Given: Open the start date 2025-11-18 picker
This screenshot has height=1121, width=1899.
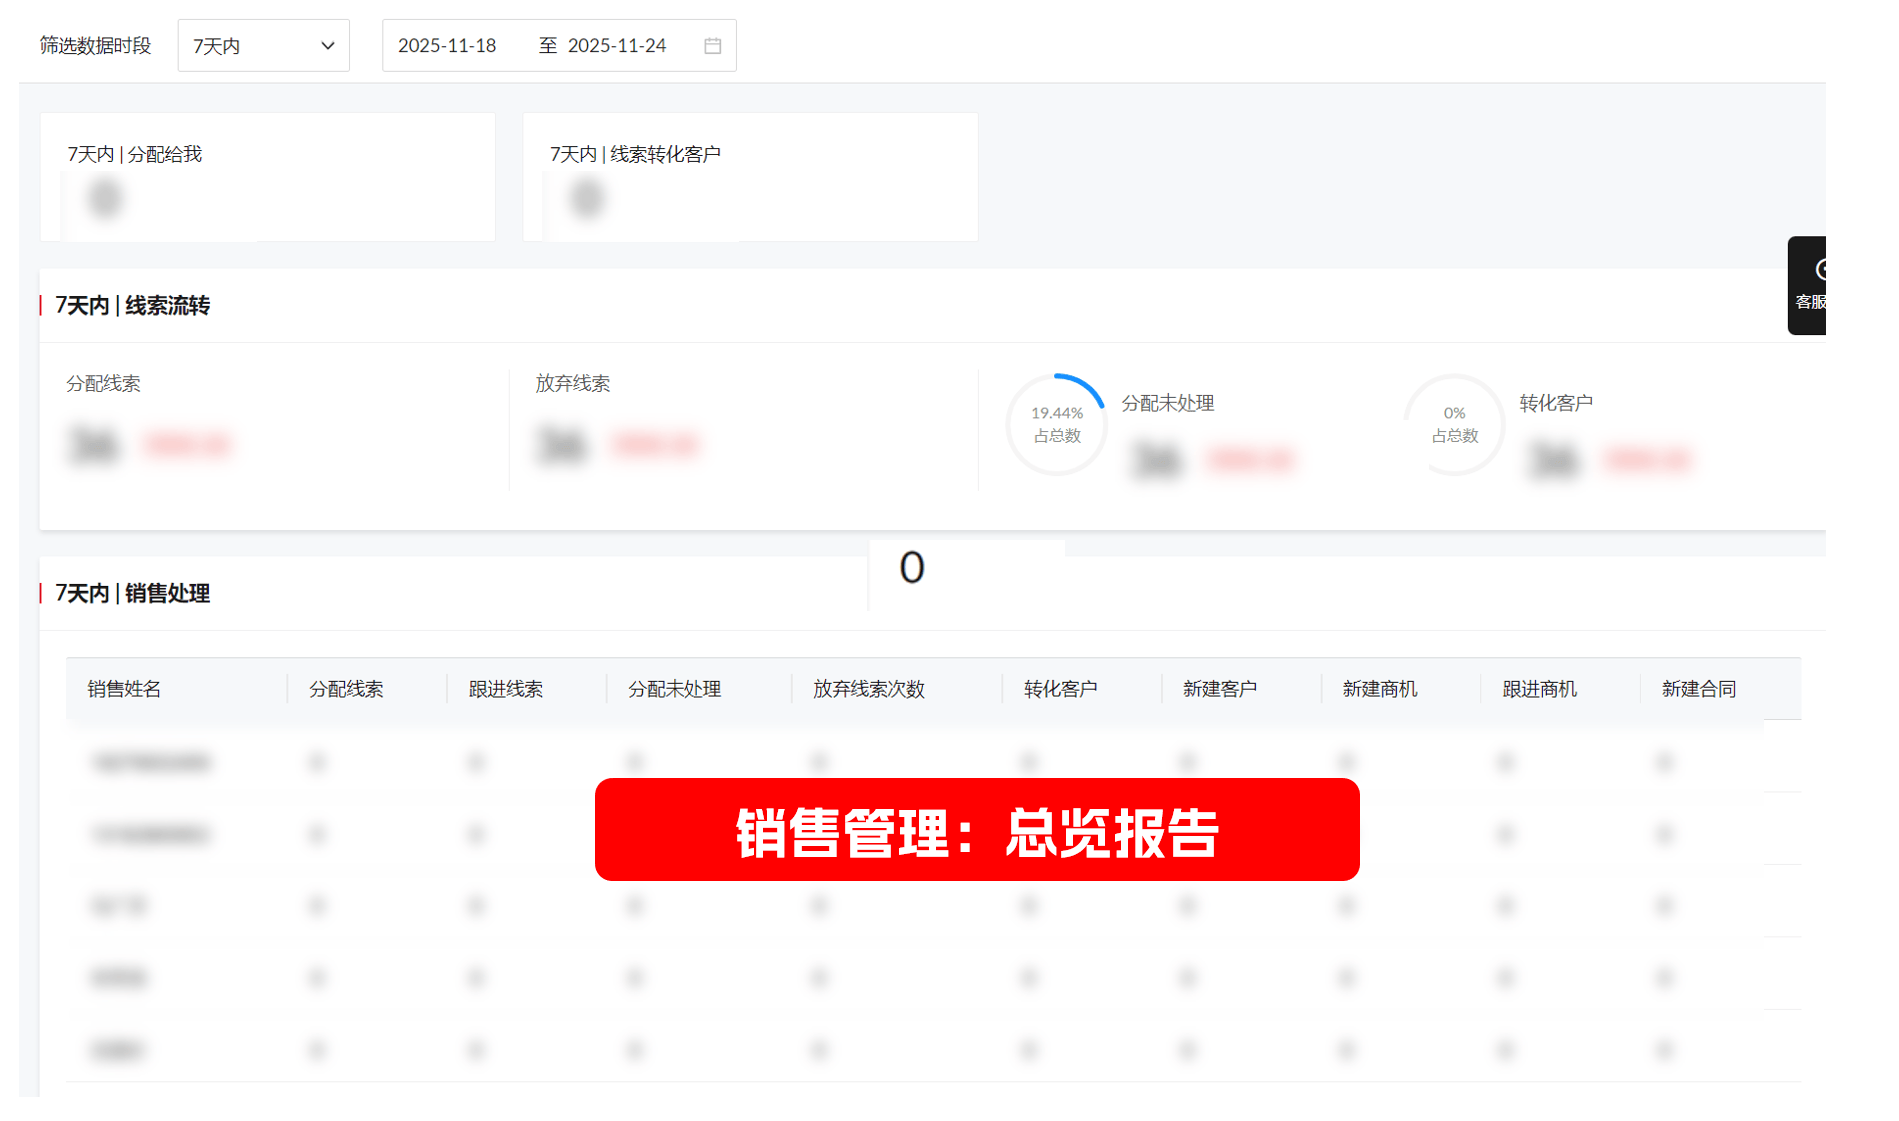Looking at the screenshot, I should (447, 45).
